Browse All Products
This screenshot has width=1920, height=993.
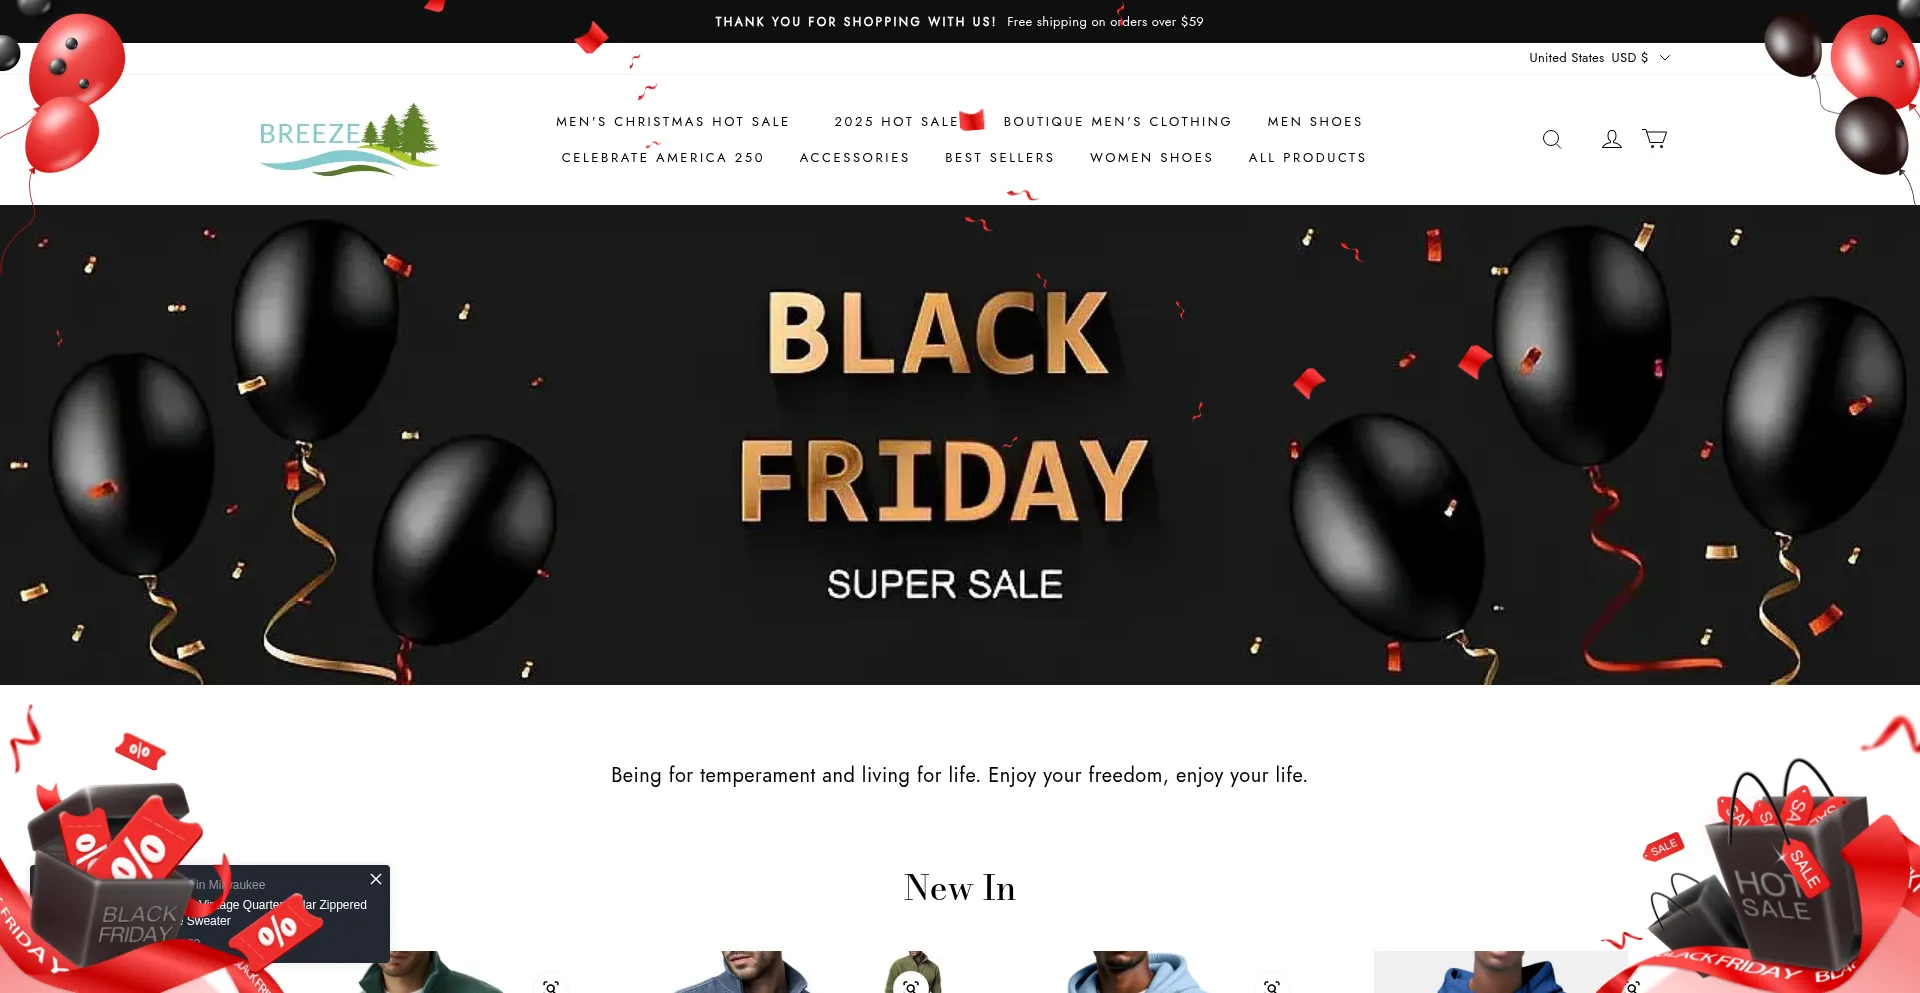(1308, 158)
